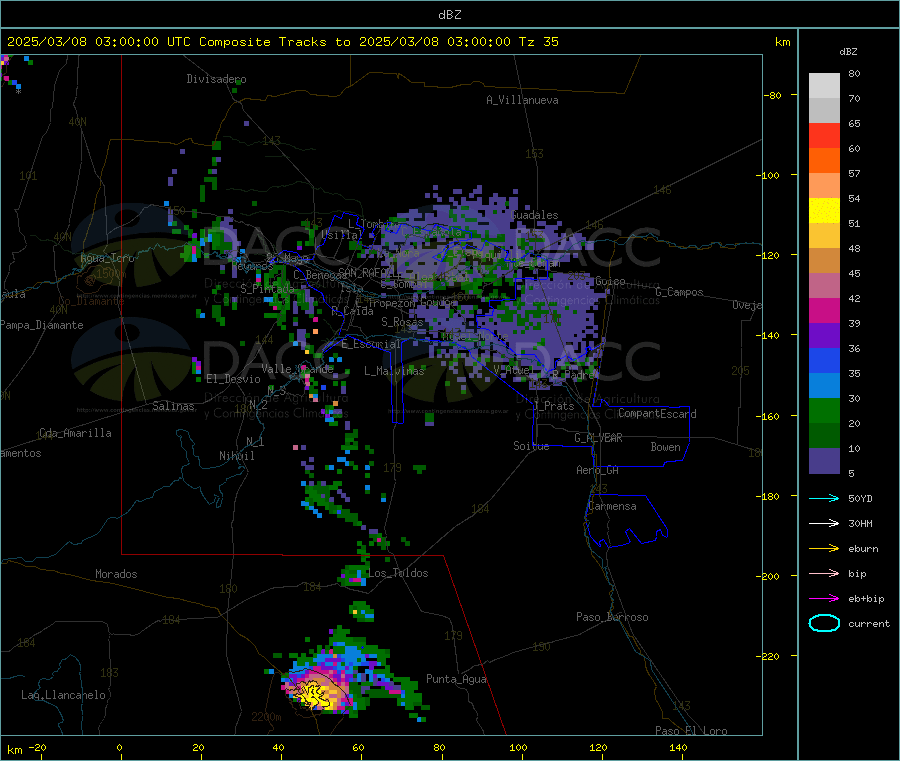The image size is (900, 761).
Task: Click the cyan current ellipse symbol
Action: (x=824, y=623)
